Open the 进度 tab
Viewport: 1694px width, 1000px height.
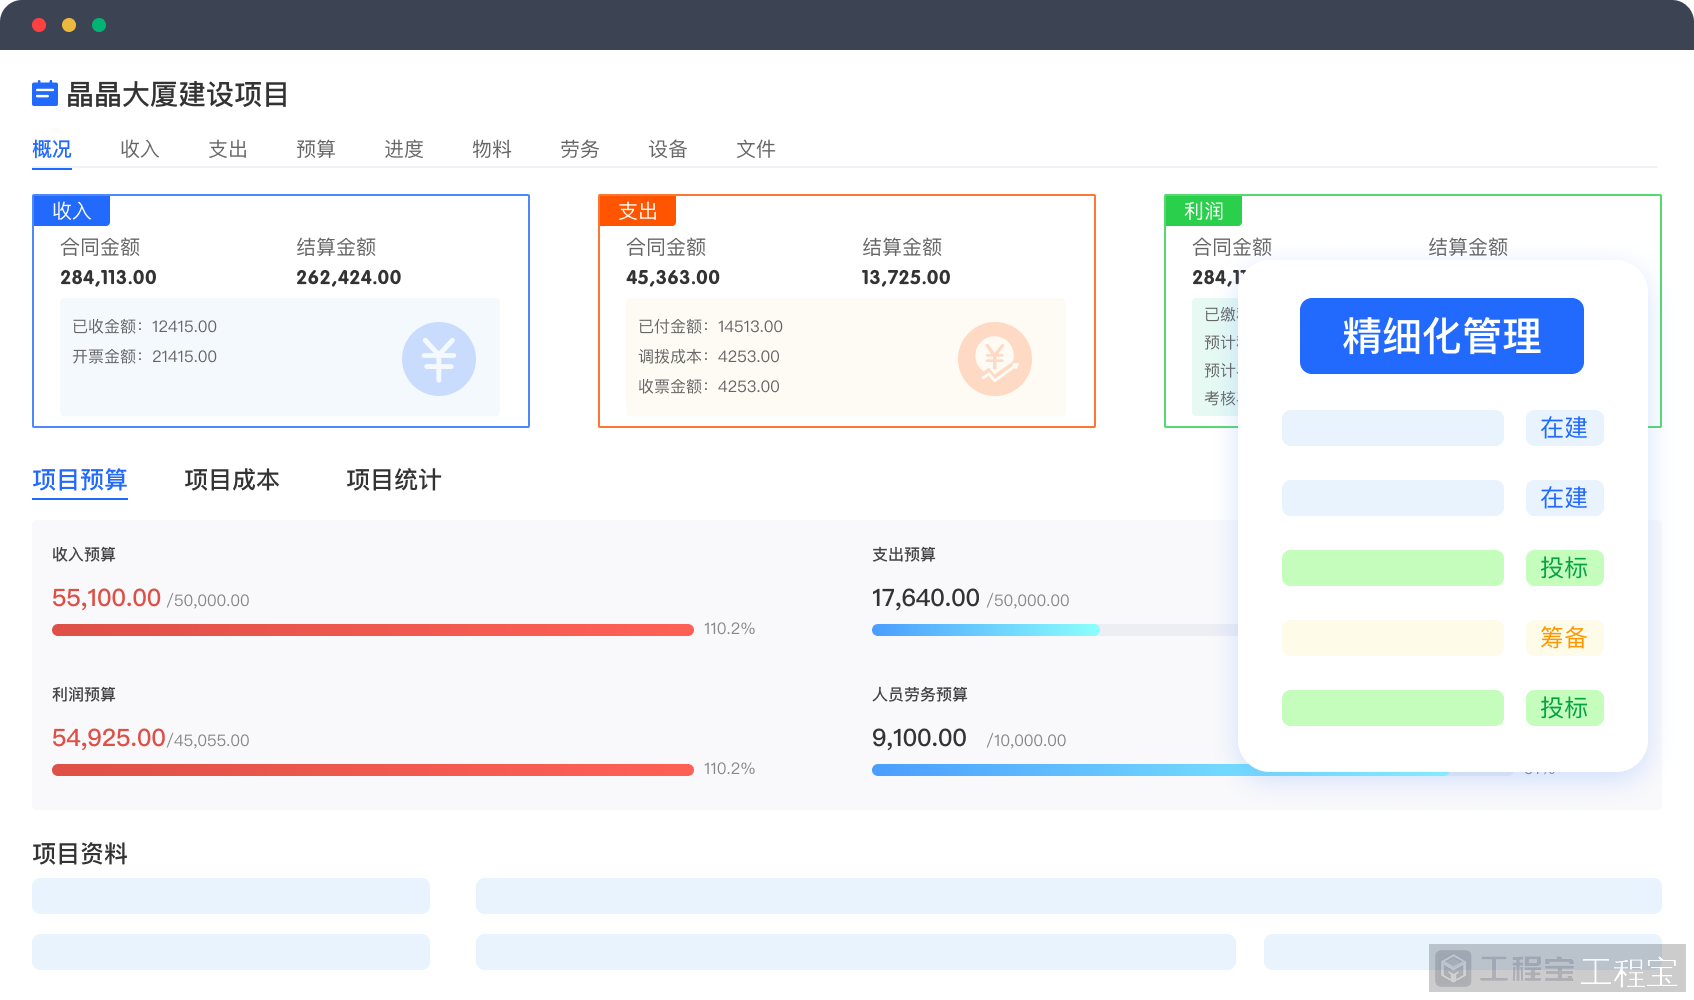[x=404, y=149]
